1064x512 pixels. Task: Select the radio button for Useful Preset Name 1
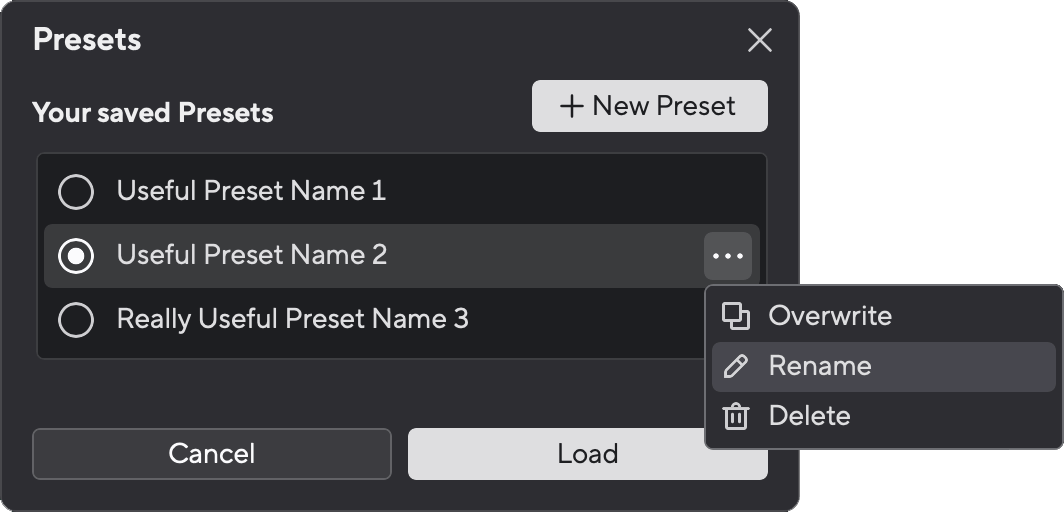(x=76, y=191)
